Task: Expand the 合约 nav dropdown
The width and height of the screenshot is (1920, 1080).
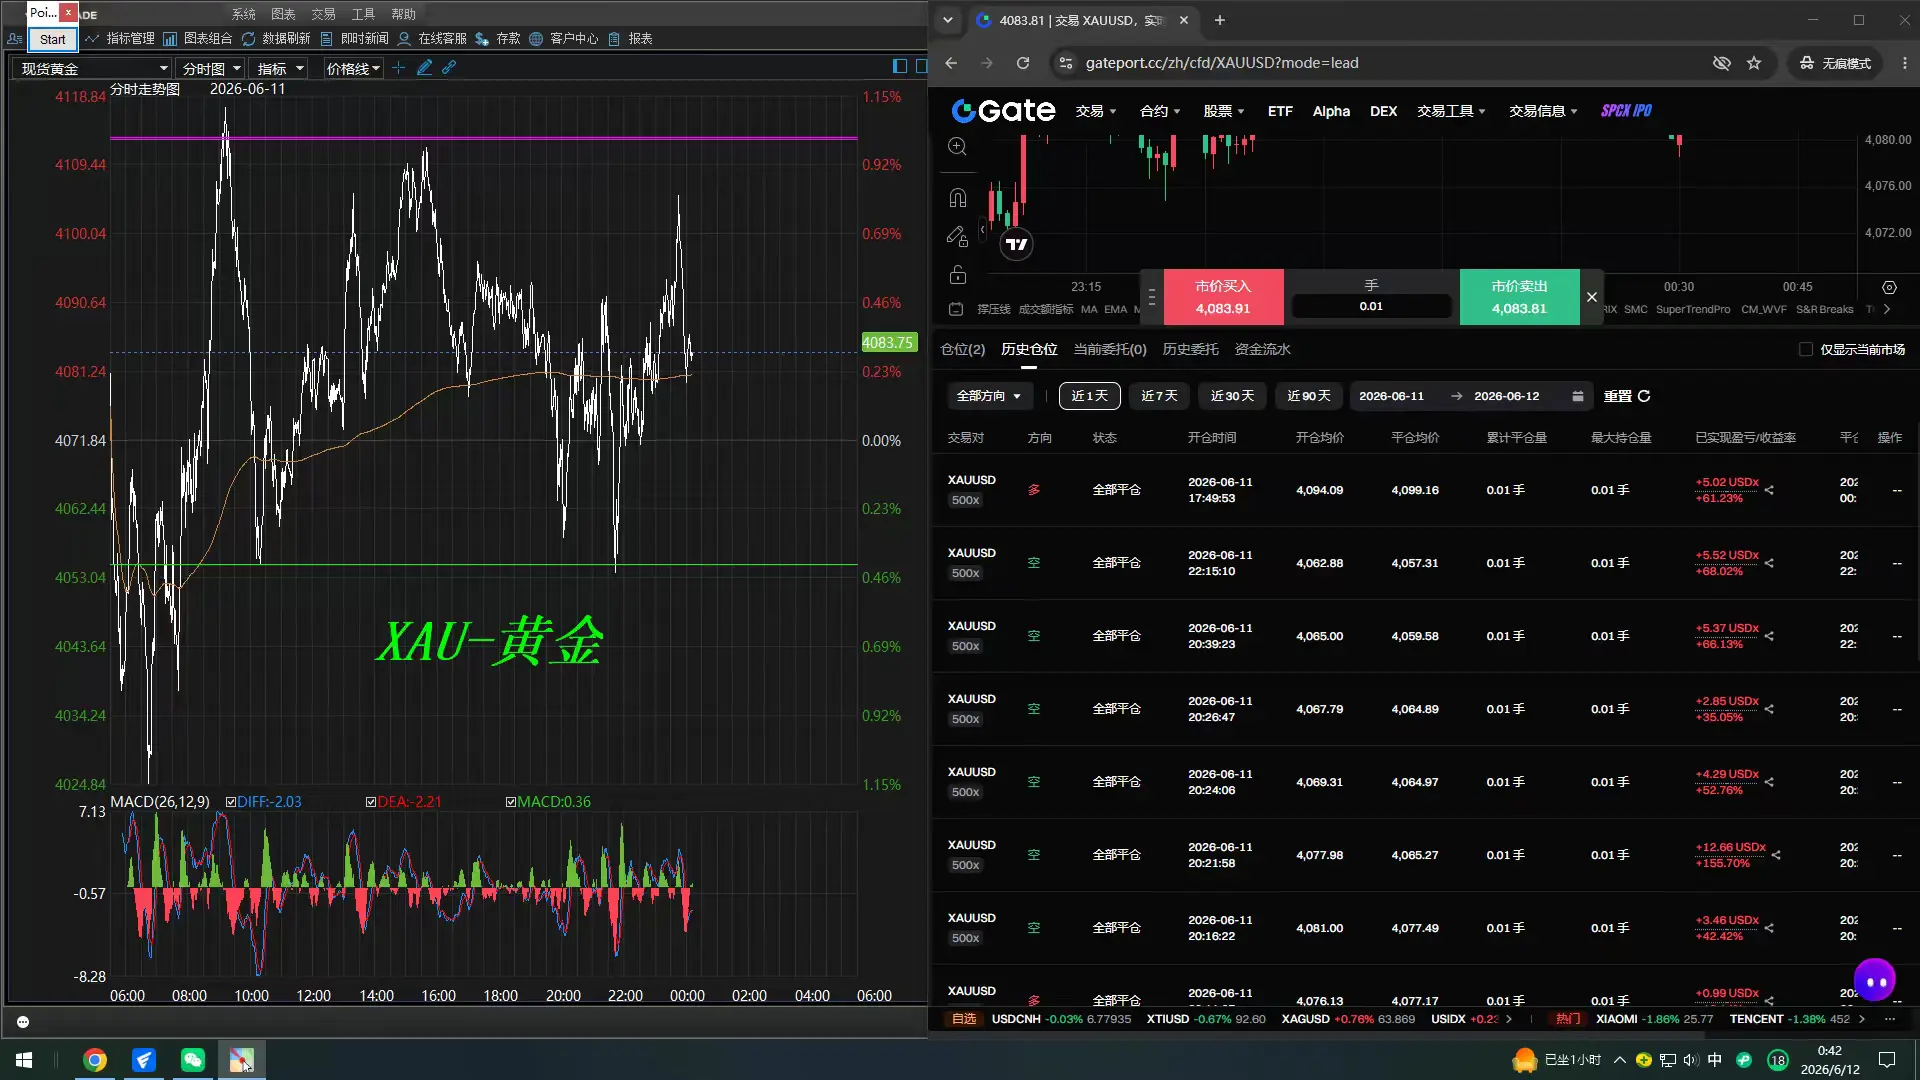Action: click(x=1160, y=111)
